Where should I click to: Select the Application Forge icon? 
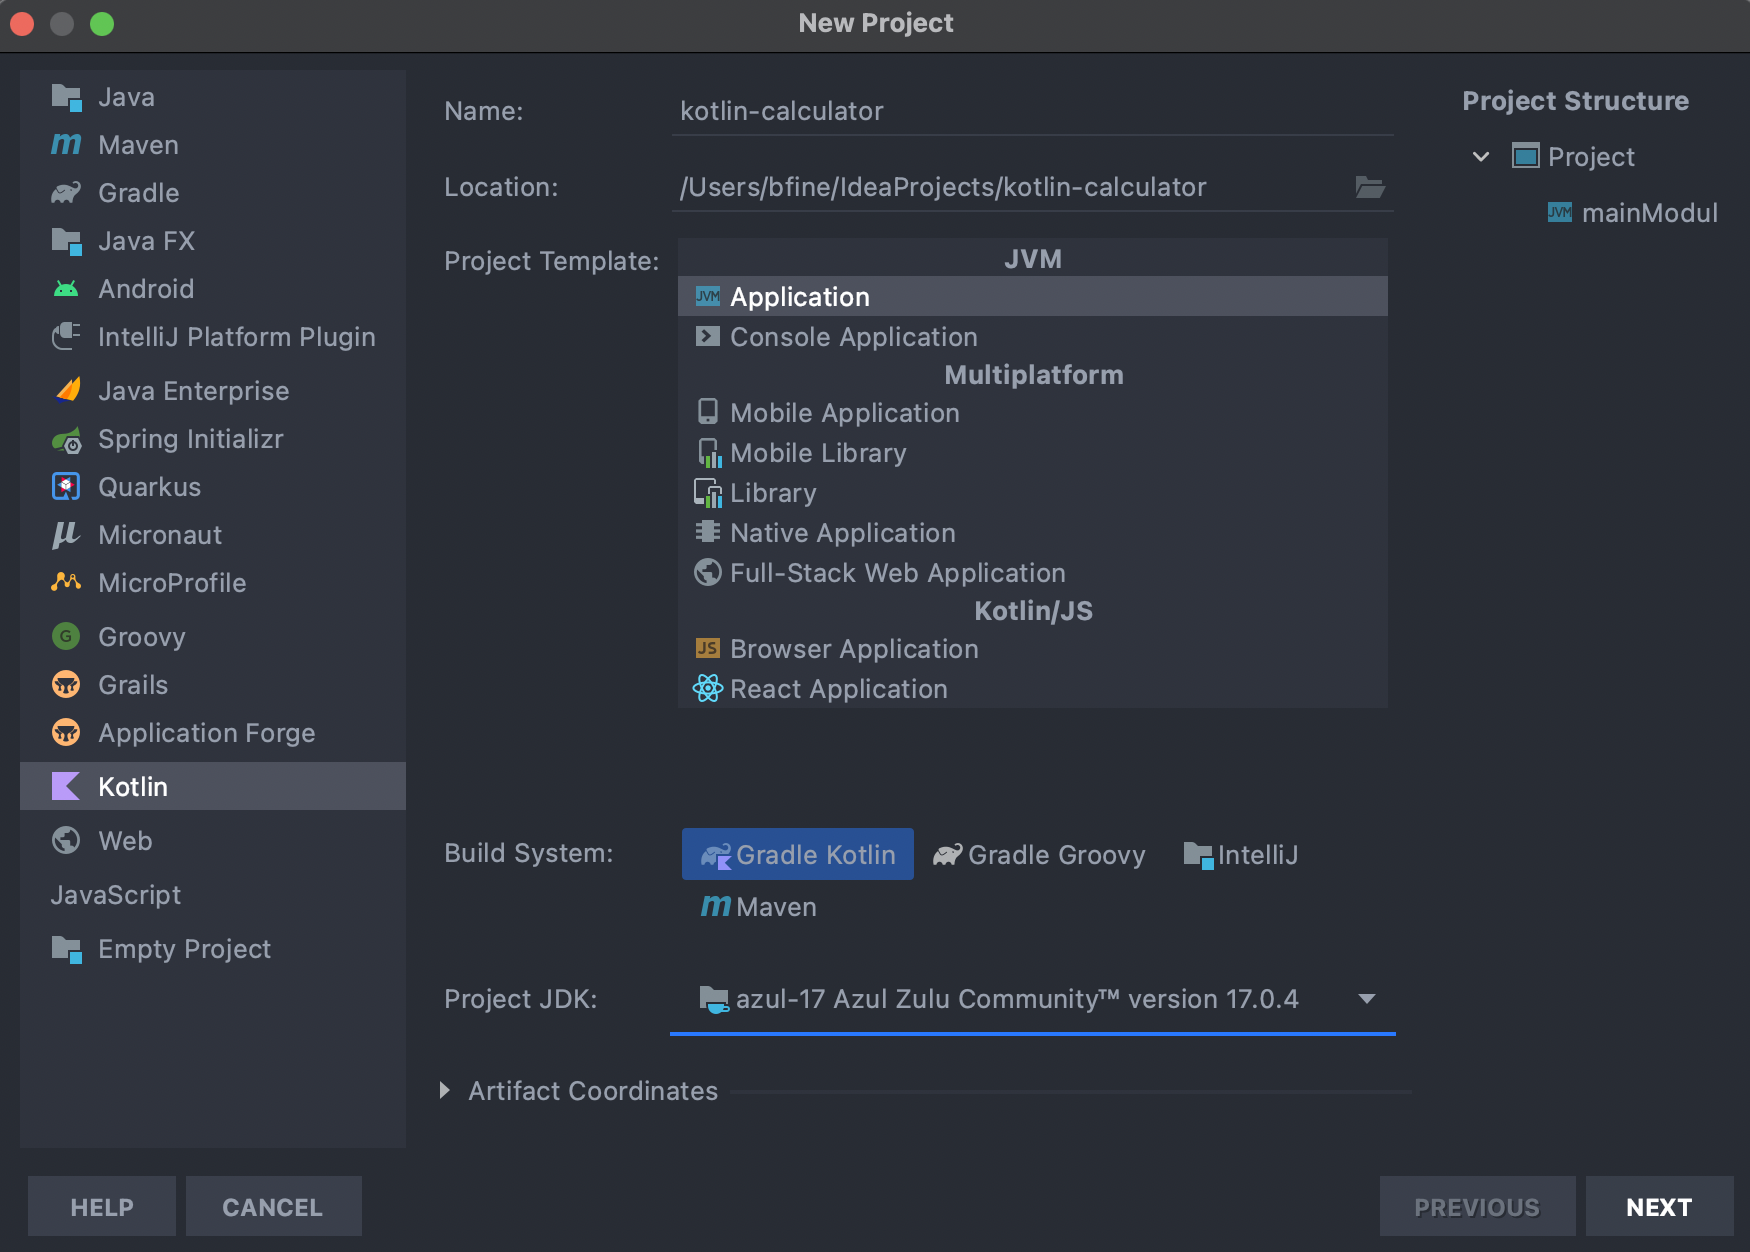click(66, 733)
